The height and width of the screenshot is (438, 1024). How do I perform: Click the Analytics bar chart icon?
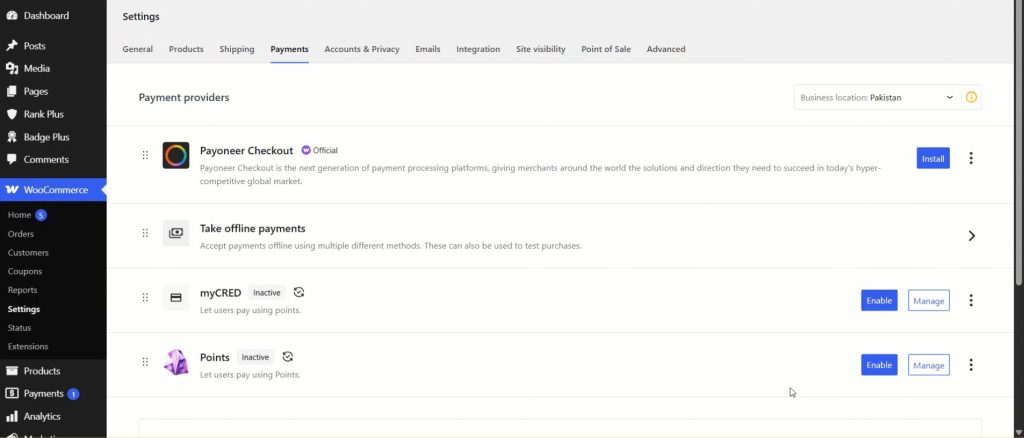pos(12,416)
